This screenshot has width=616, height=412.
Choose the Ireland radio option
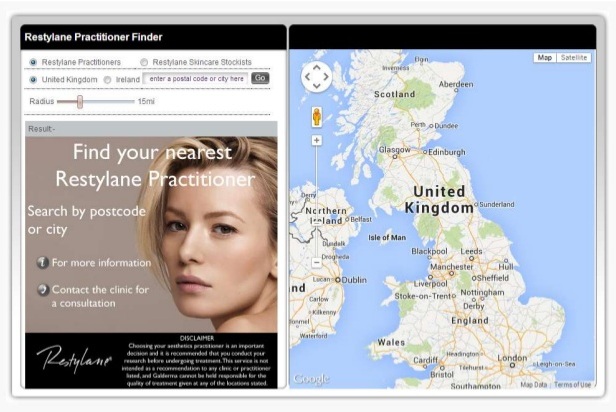pyautogui.click(x=107, y=80)
